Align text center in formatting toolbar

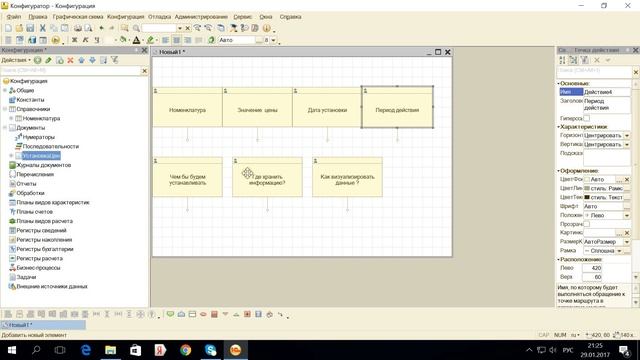[176, 40]
